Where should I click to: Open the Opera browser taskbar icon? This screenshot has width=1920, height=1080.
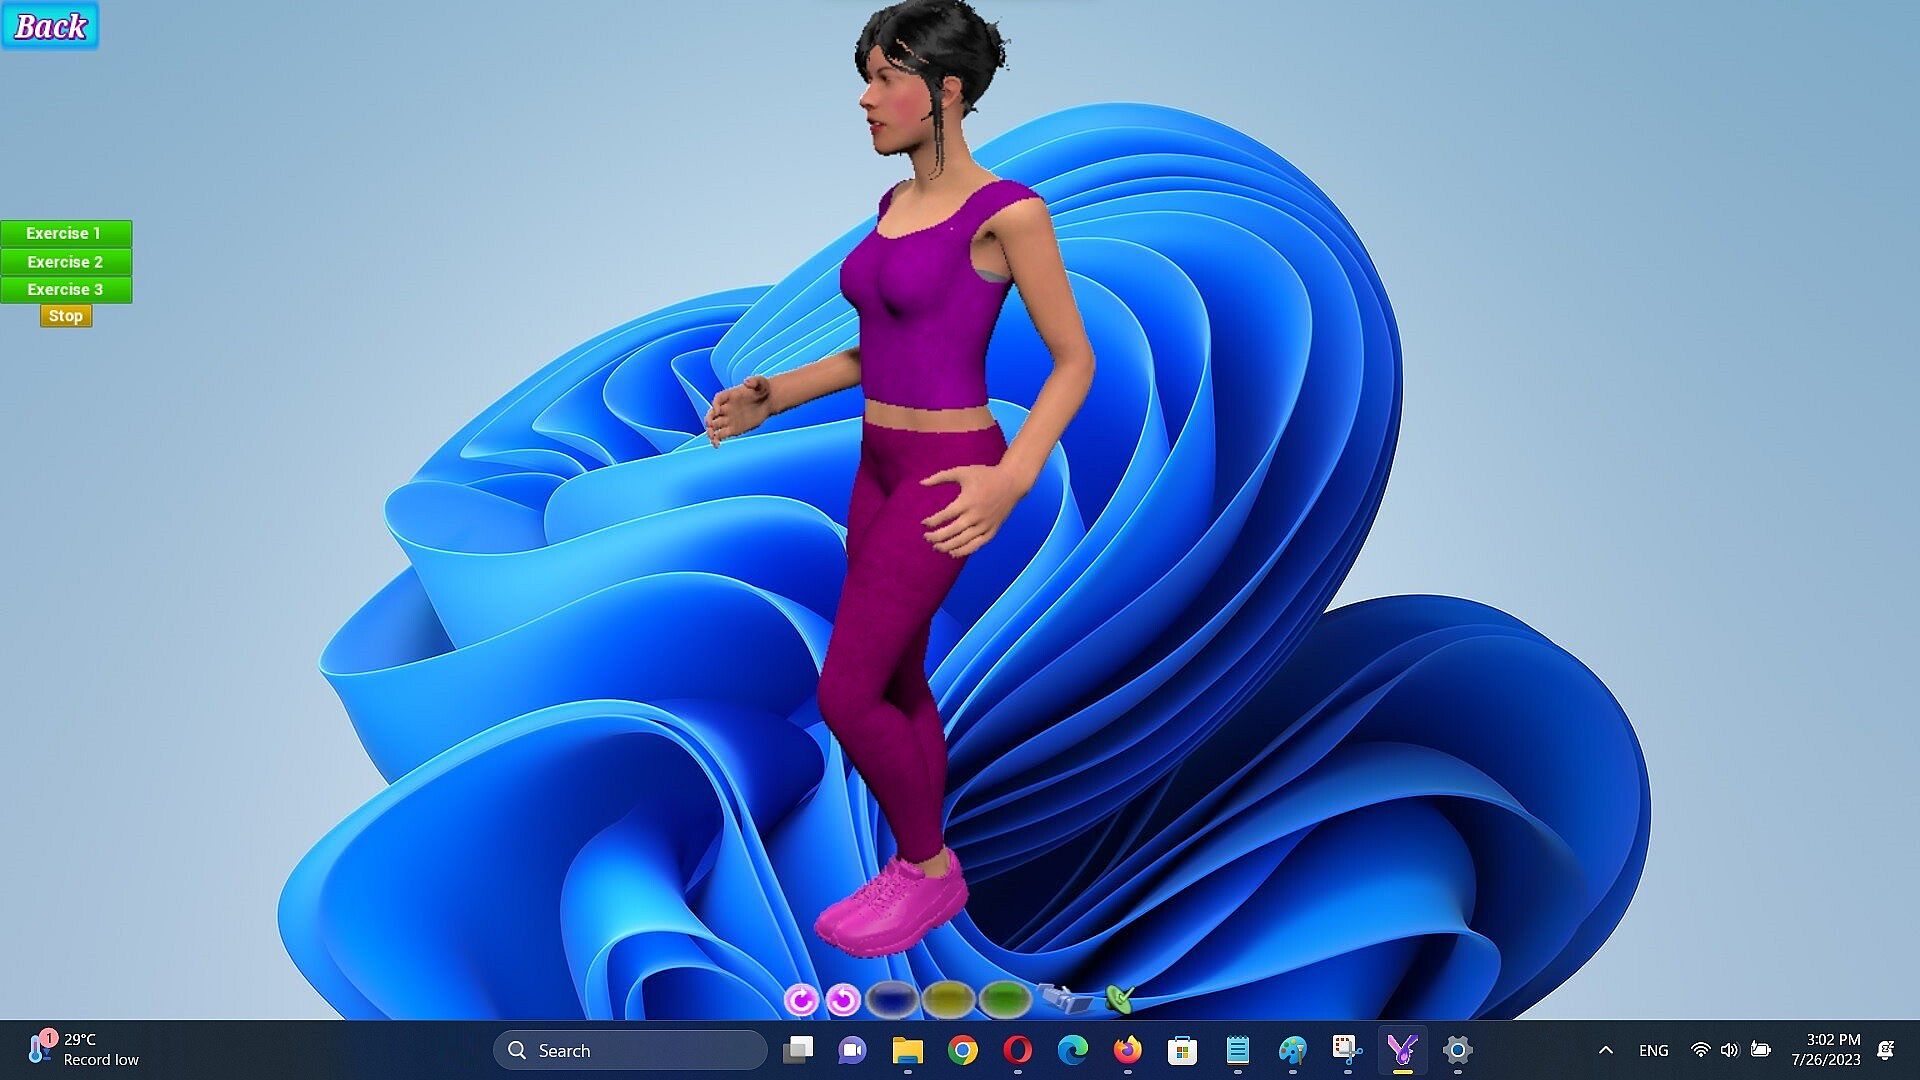coord(1017,1050)
